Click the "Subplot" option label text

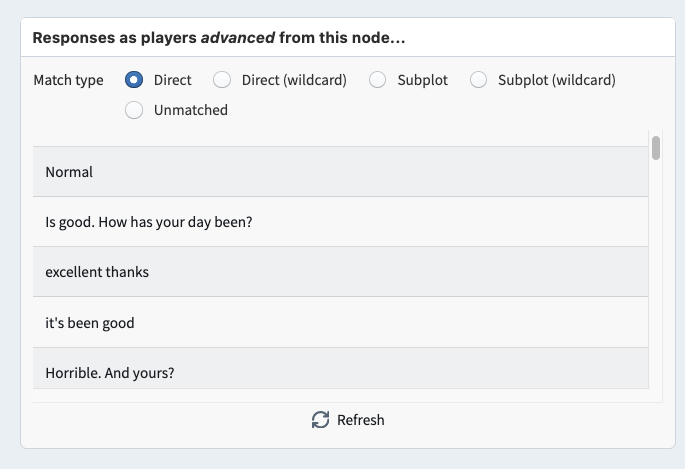pyautogui.click(x=422, y=80)
